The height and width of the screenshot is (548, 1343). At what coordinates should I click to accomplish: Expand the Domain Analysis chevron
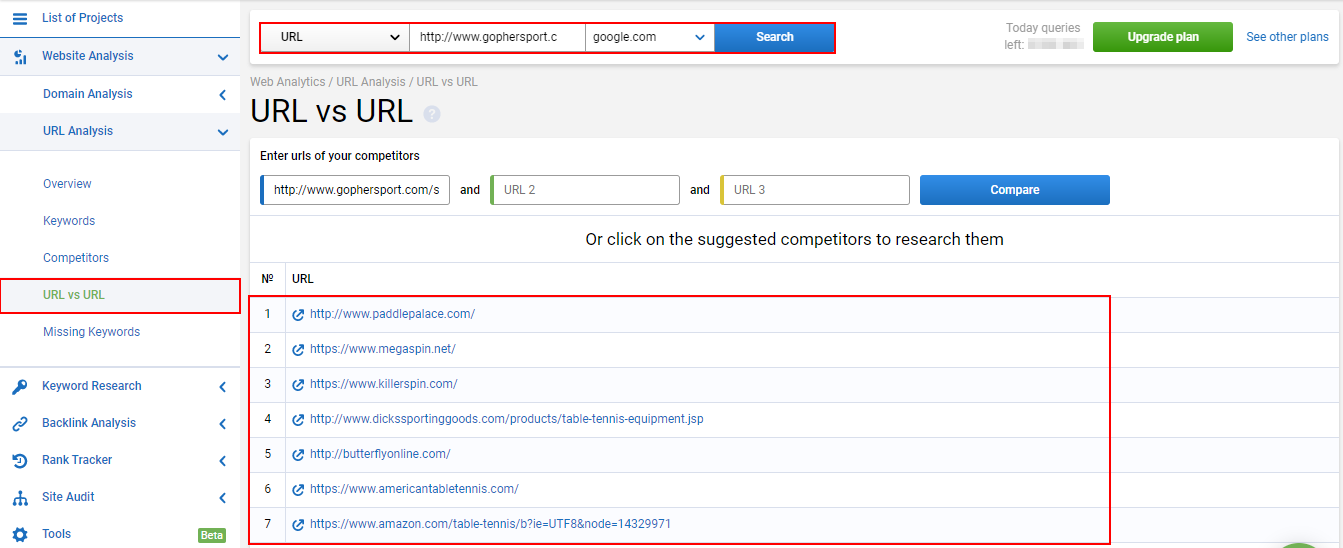point(223,95)
